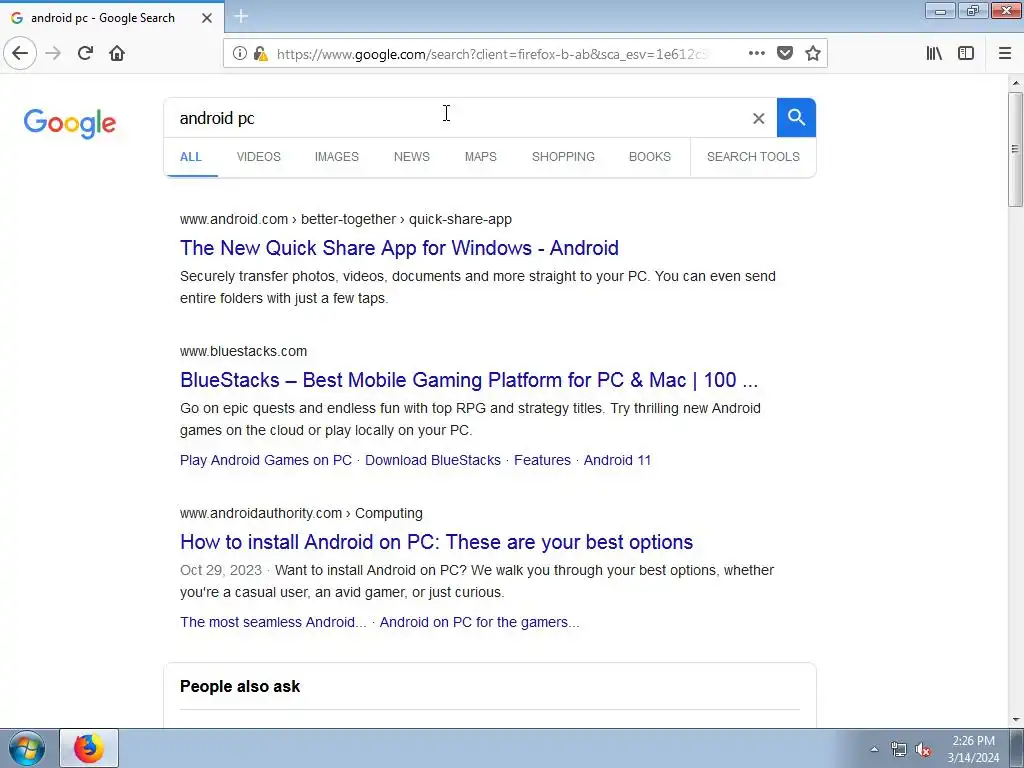
Task: Open SEARCH TOOLS options
Action: (753, 157)
